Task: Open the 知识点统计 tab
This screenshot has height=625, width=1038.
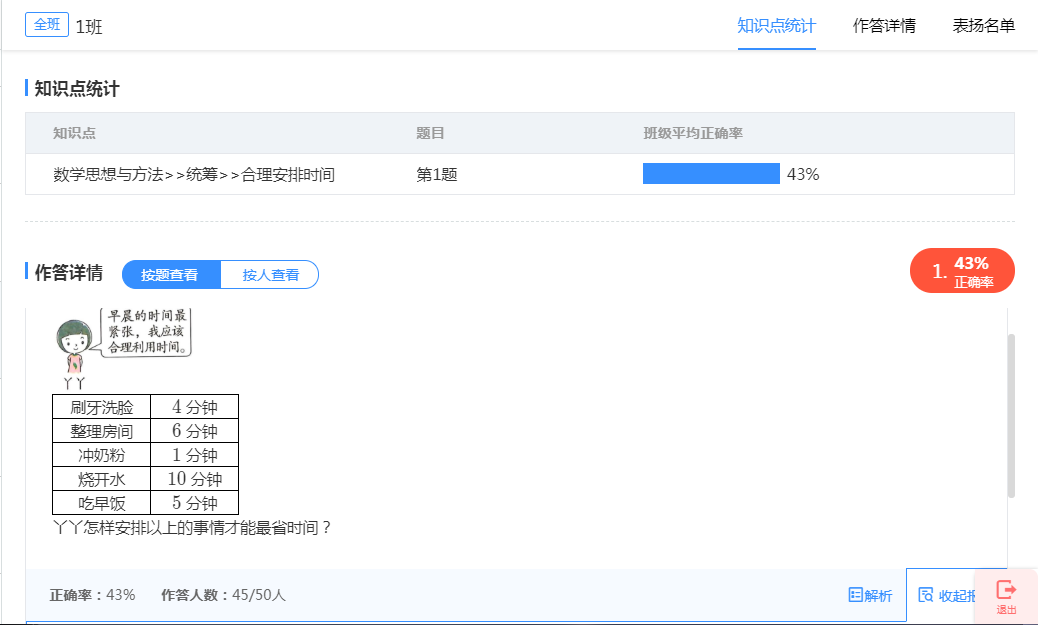Action: pyautogui.click(x=776, y=26)
